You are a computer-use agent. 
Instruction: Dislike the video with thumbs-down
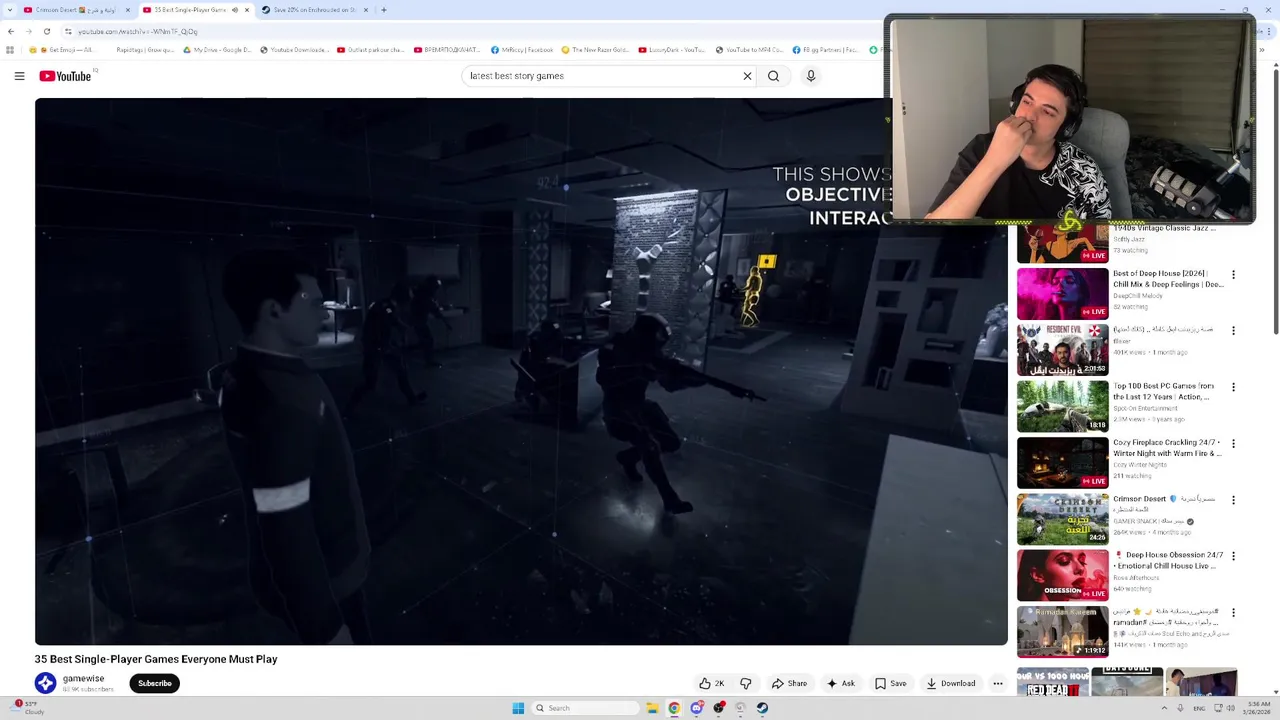point(746,684)
